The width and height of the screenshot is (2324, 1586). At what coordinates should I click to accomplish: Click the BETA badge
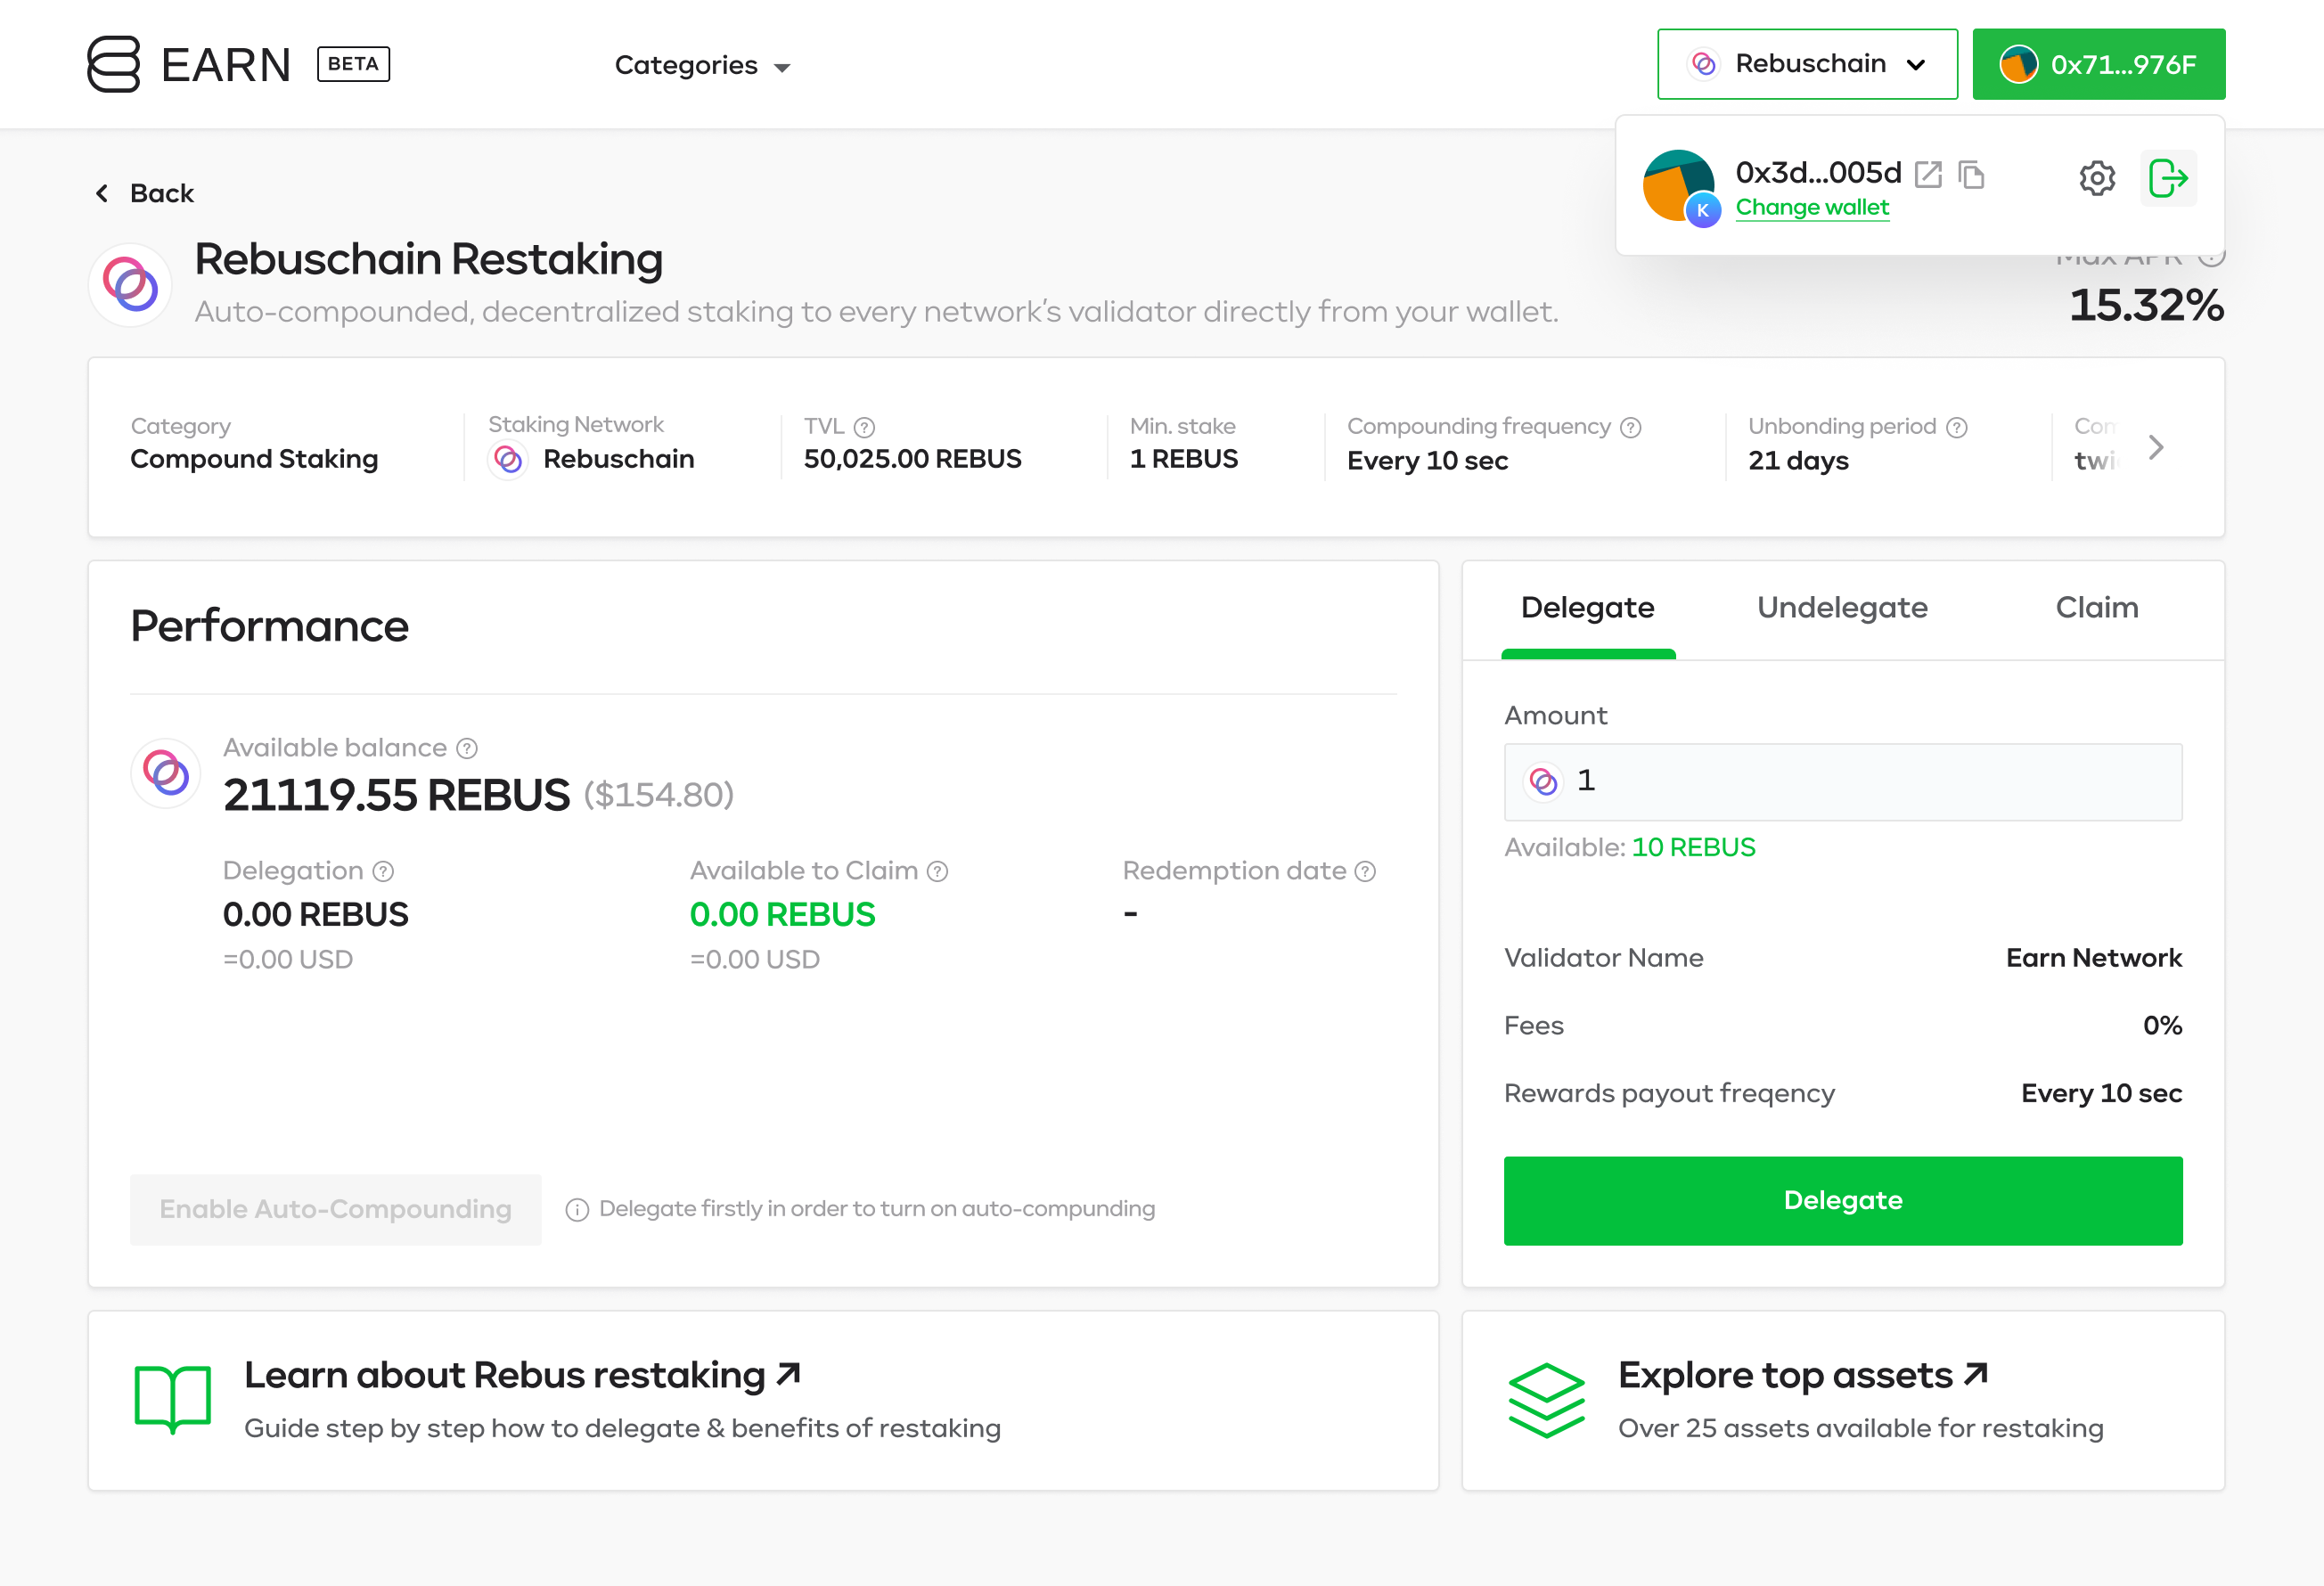coord(353,64)
